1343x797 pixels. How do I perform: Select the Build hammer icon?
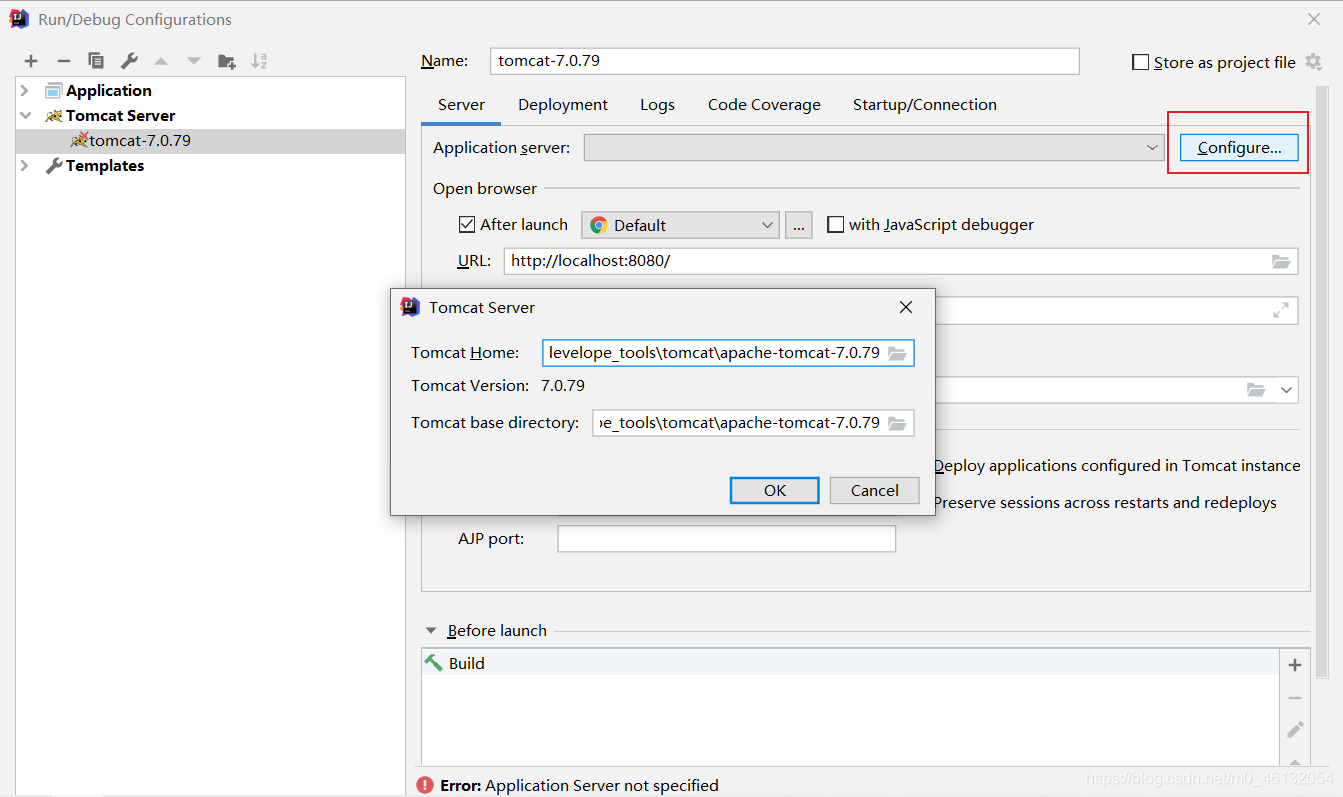click(433, 662)
